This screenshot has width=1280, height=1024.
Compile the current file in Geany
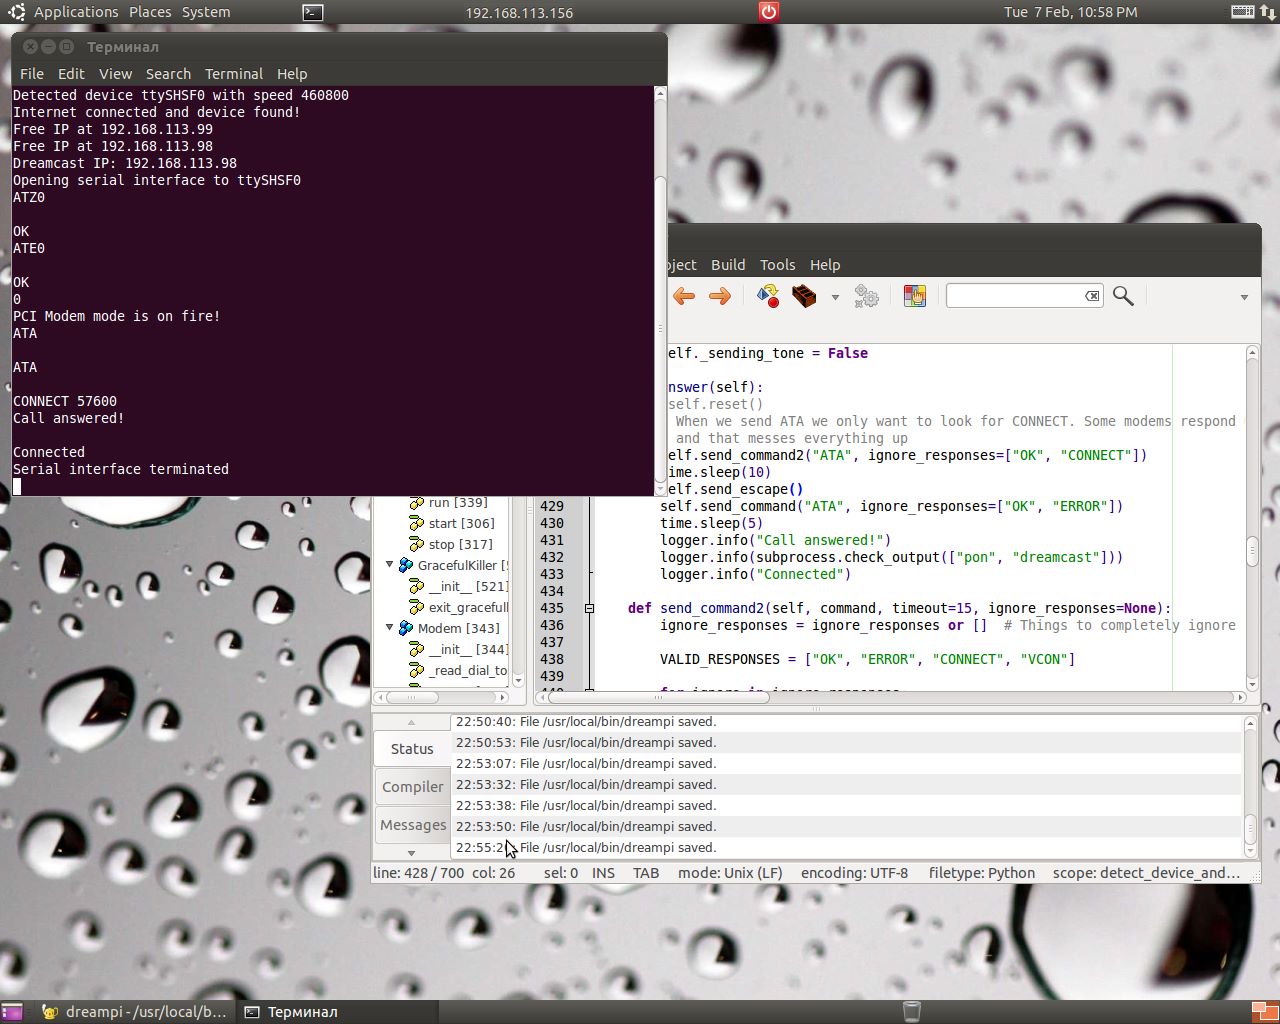(x=767, y=296)
